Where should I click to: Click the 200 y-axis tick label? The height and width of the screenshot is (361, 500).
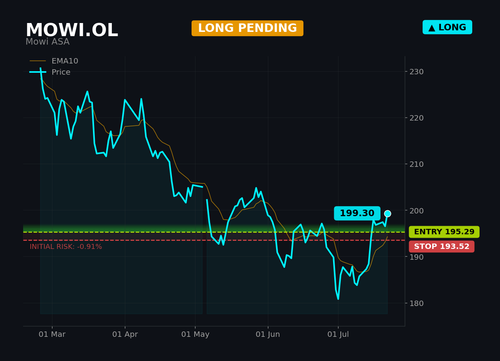click(417, 211)
